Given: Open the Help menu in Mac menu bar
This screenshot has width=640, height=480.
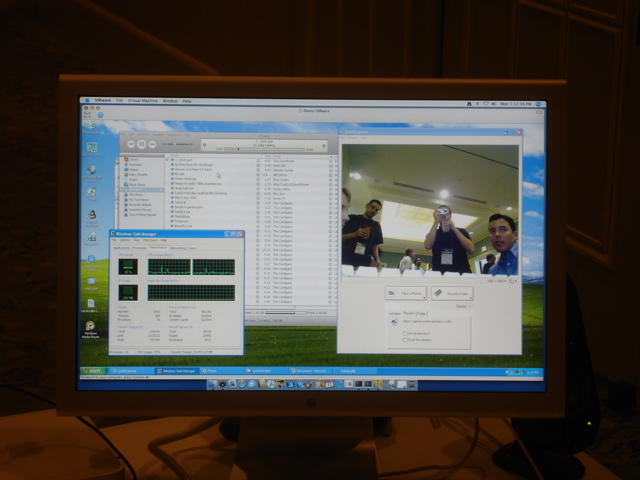Looking at the screenshot, I should [x=187, y=101].
